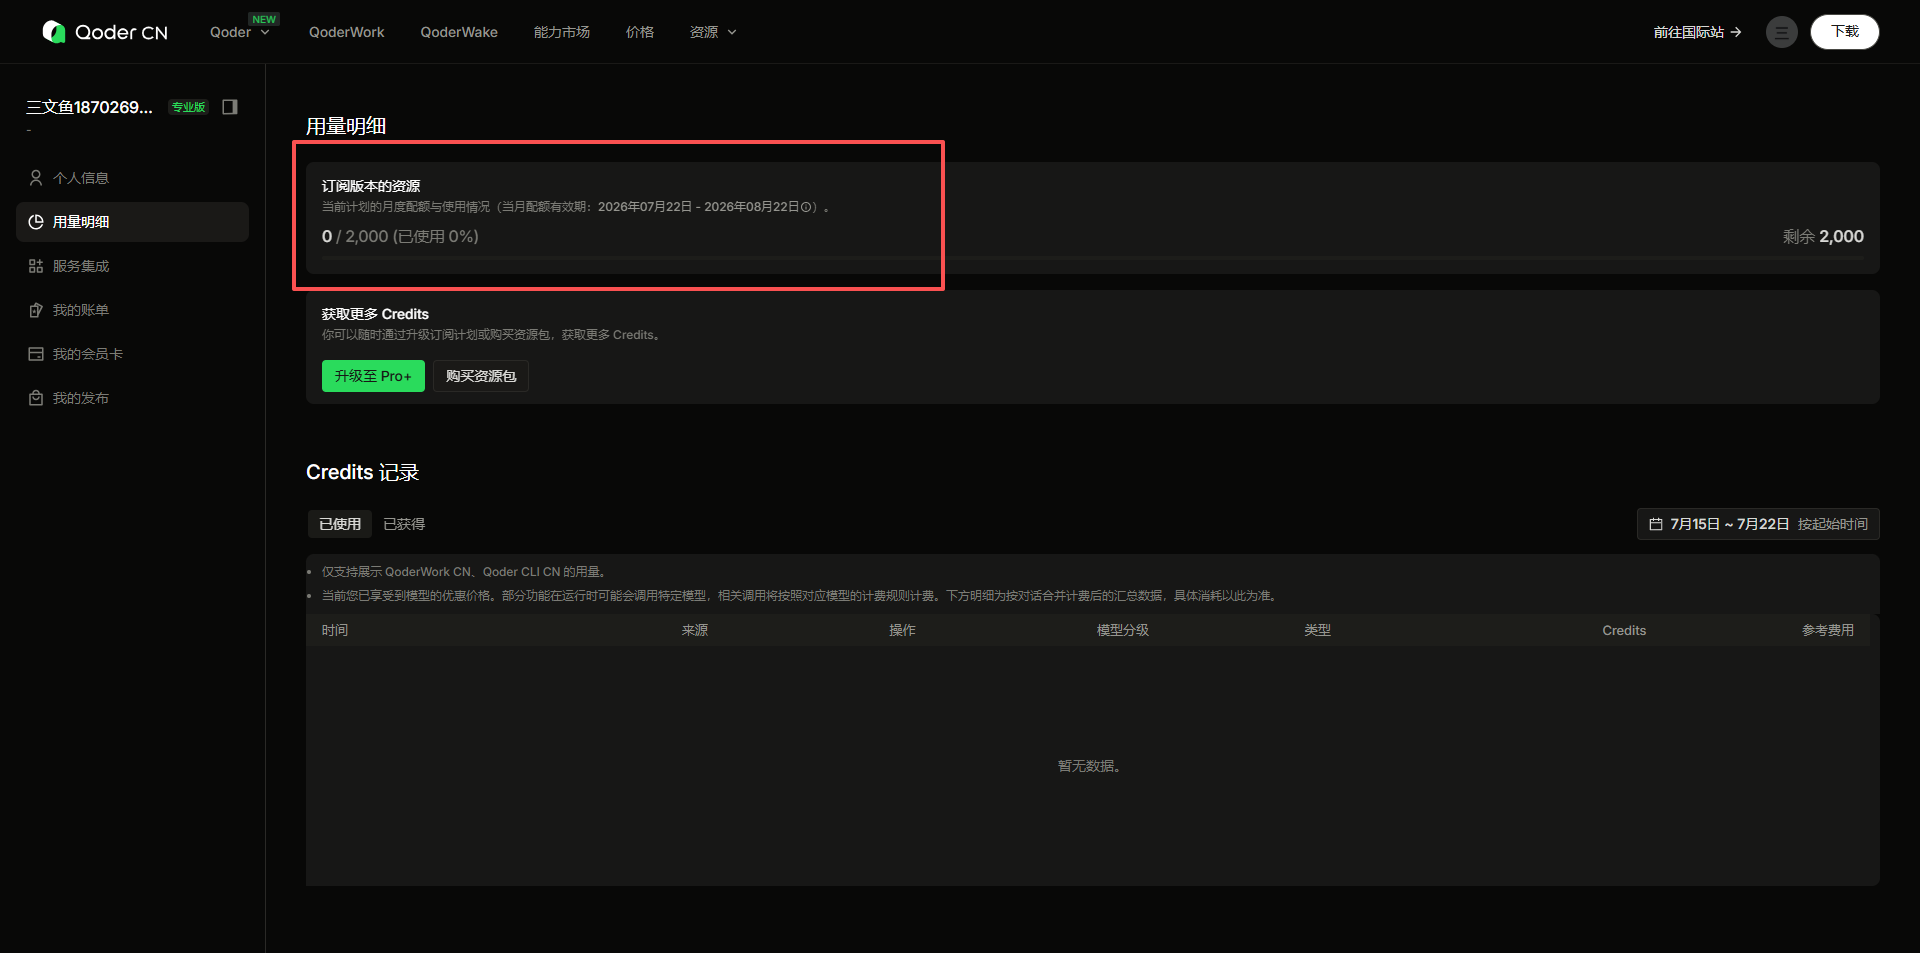Click the info icon after 2026年08月22日

[x=806, y=207]
